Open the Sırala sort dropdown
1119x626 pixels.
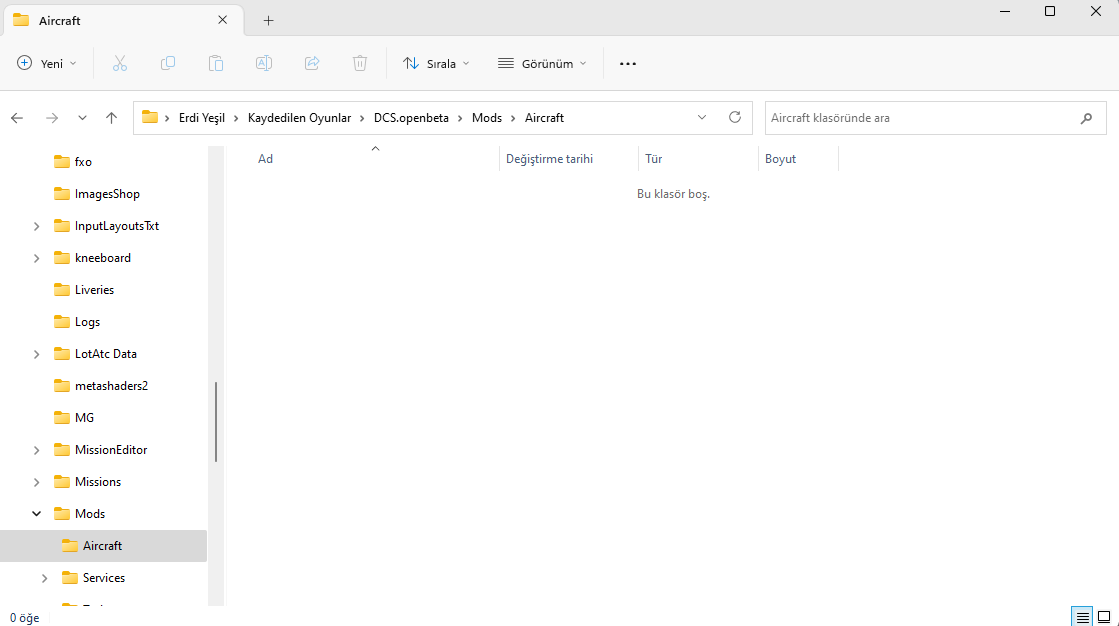coord(436,64)
